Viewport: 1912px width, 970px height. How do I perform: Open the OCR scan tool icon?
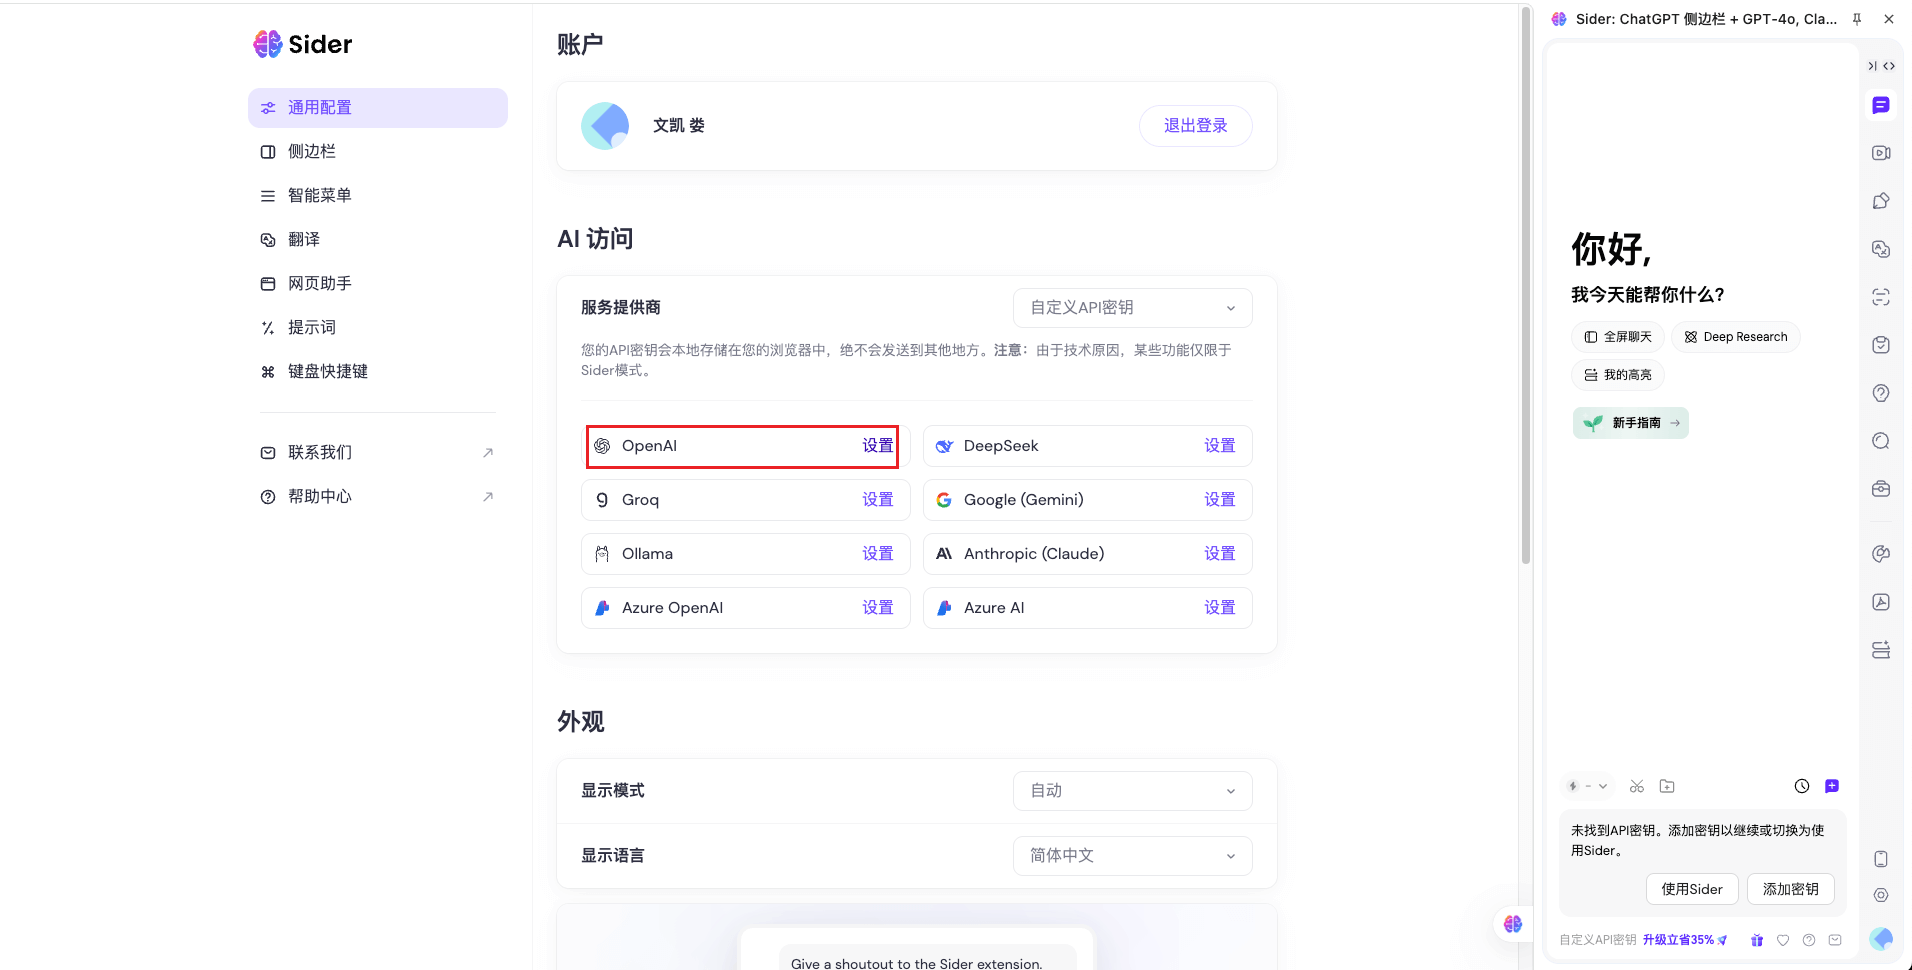[x=1882, y=296]
